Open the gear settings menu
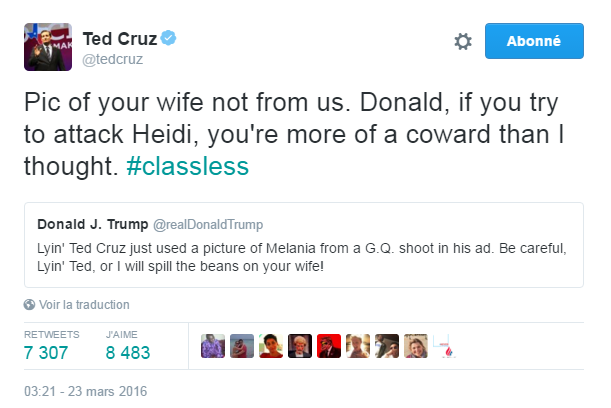Screen dimensions: 611x408 pos(462,41)
